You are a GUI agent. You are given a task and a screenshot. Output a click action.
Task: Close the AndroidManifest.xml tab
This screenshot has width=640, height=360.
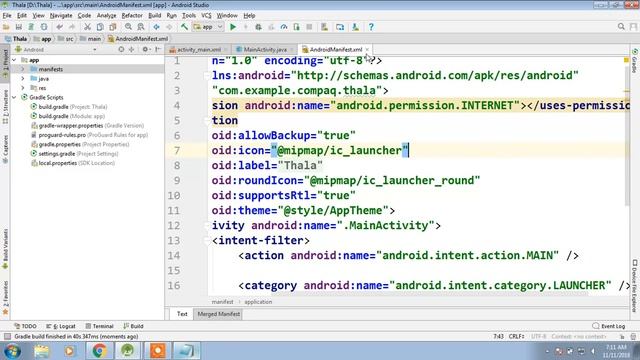point(367,49)
